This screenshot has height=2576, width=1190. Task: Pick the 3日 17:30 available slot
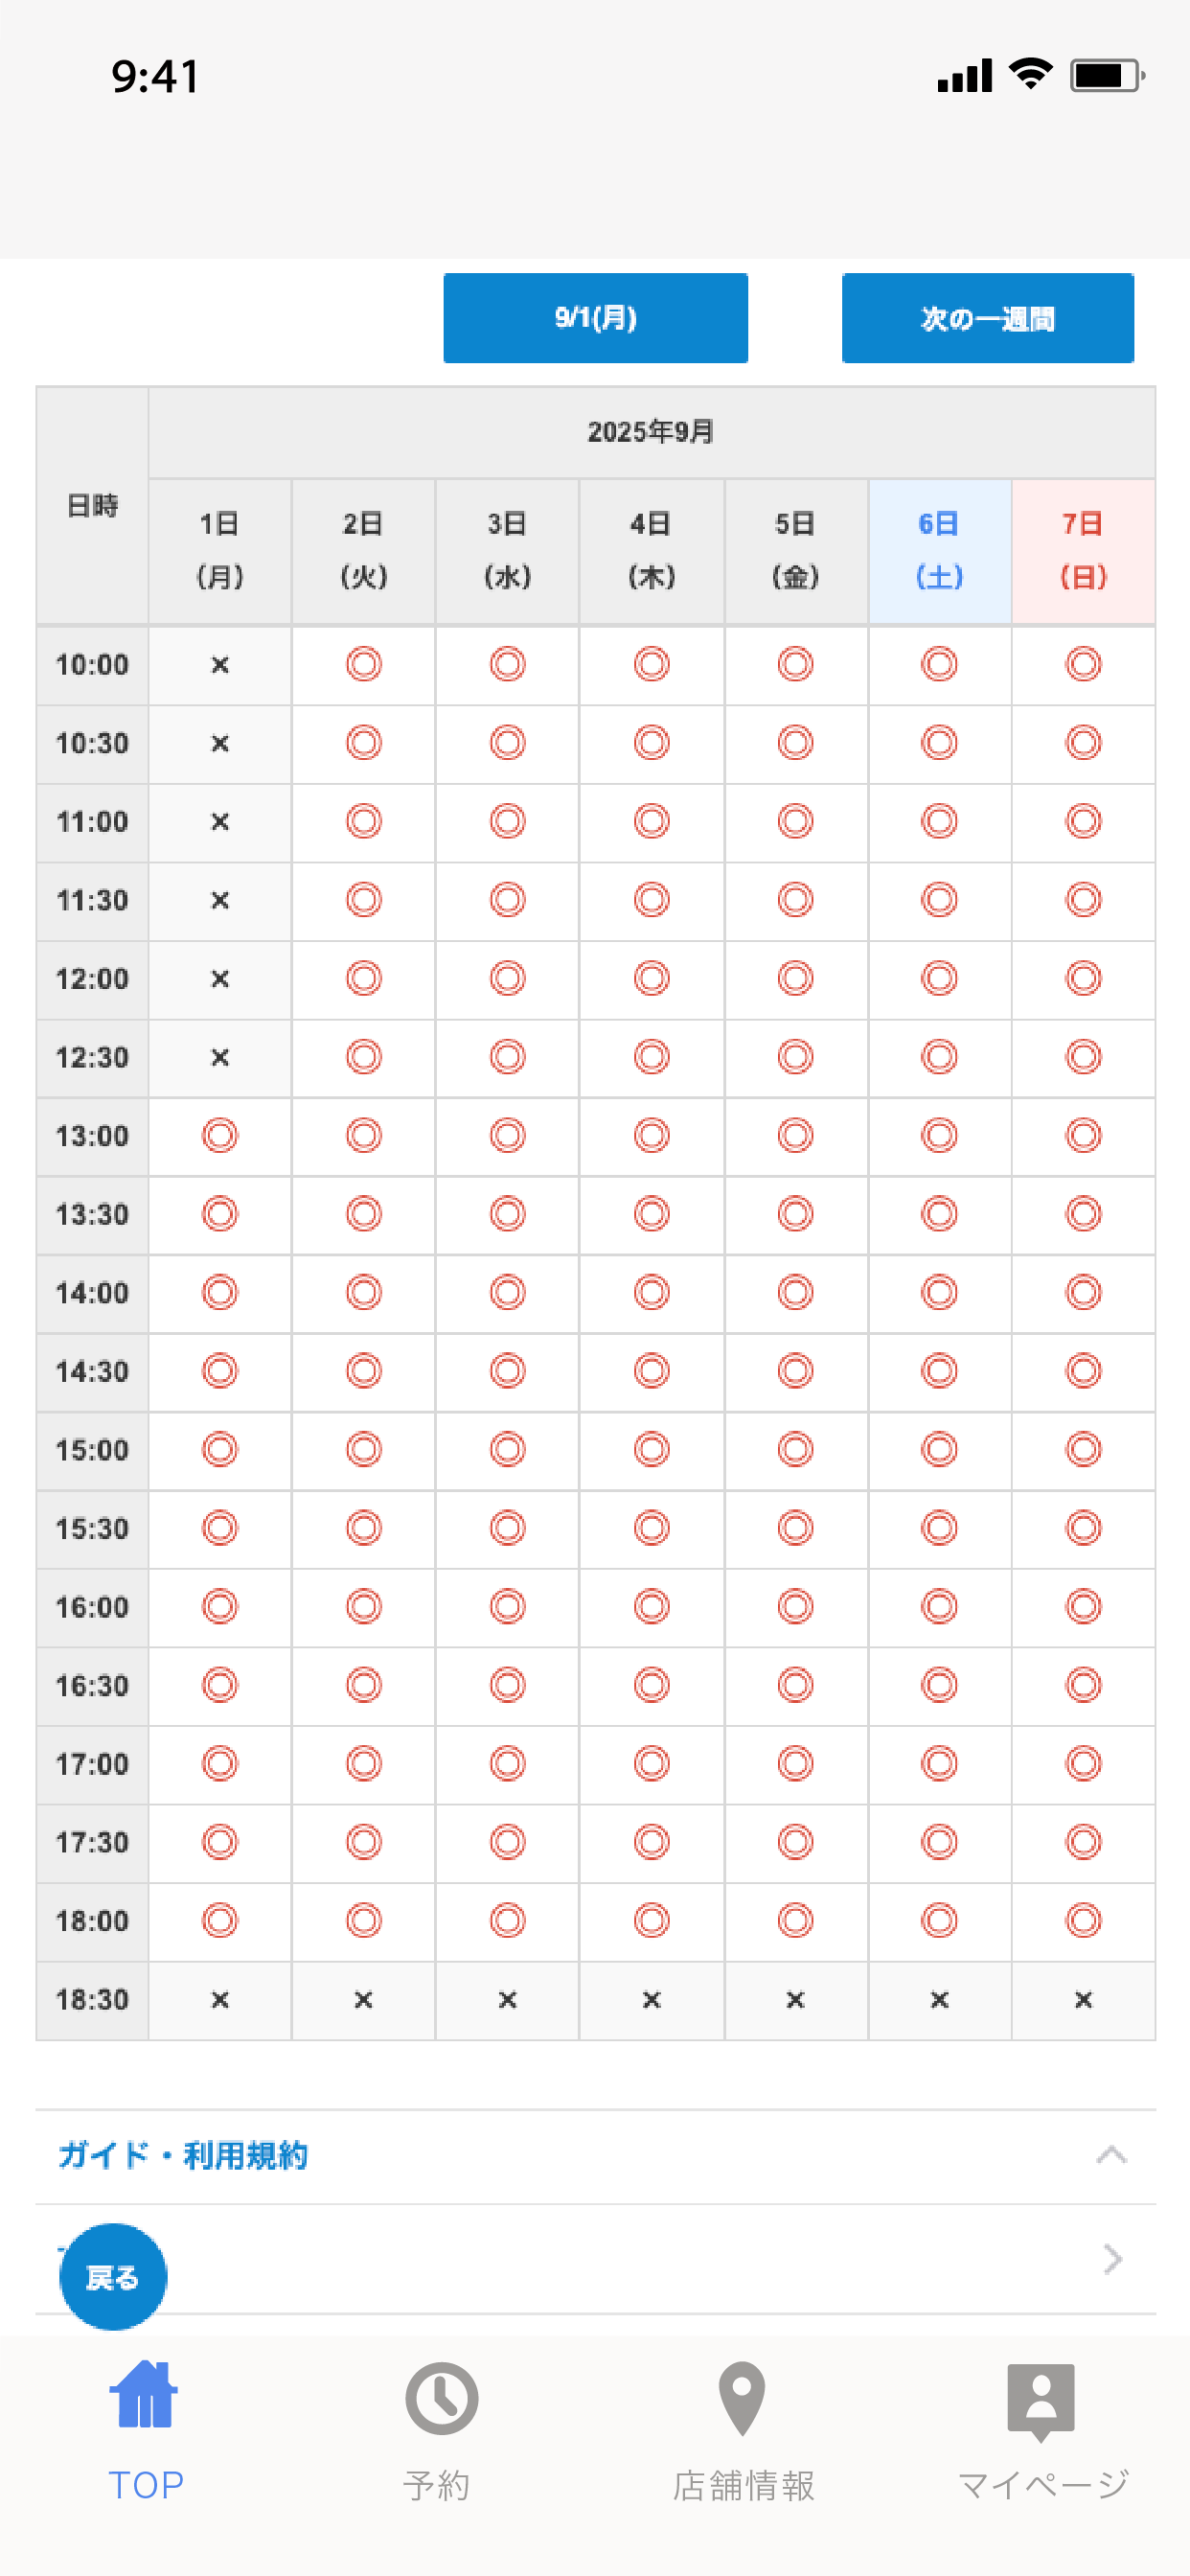click(507, 1841)
